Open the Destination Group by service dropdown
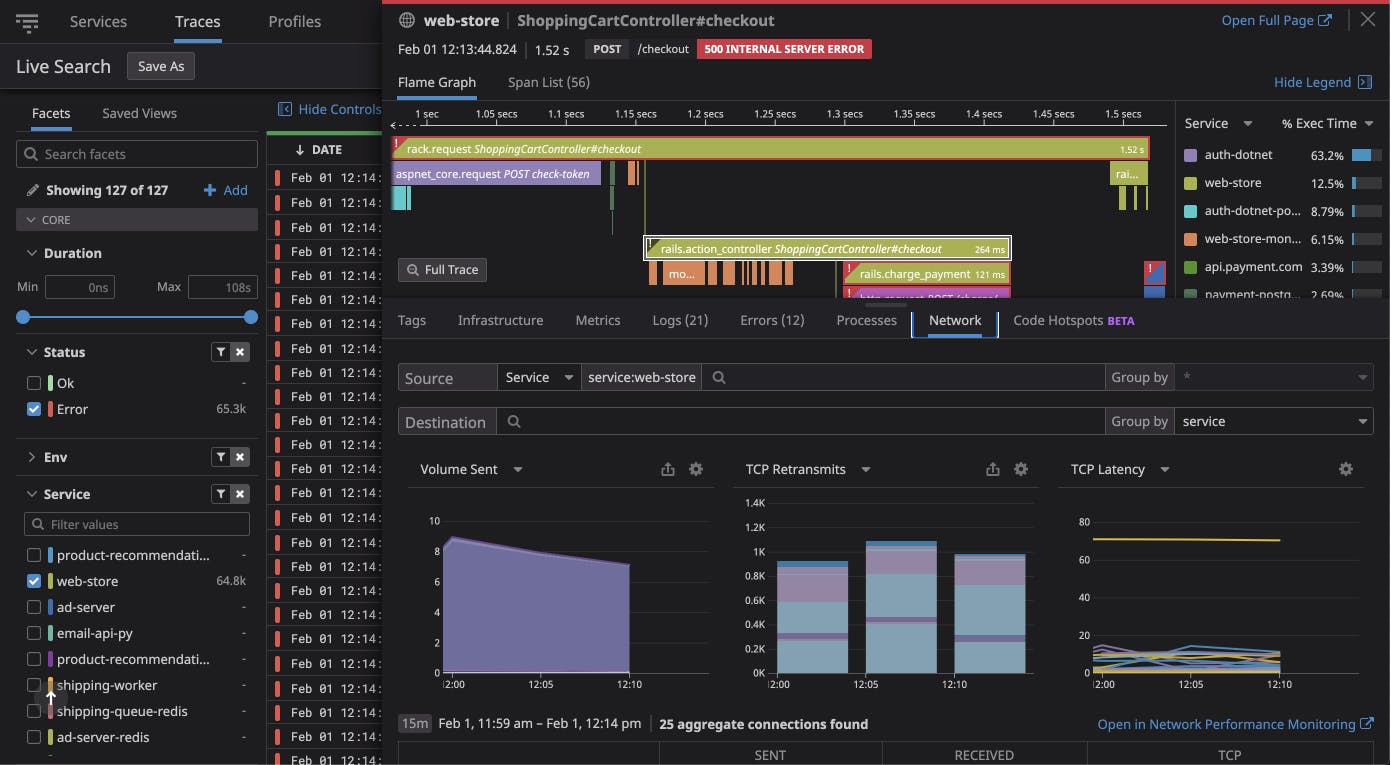The image size is (1392, 765). tap(1272, 421)
